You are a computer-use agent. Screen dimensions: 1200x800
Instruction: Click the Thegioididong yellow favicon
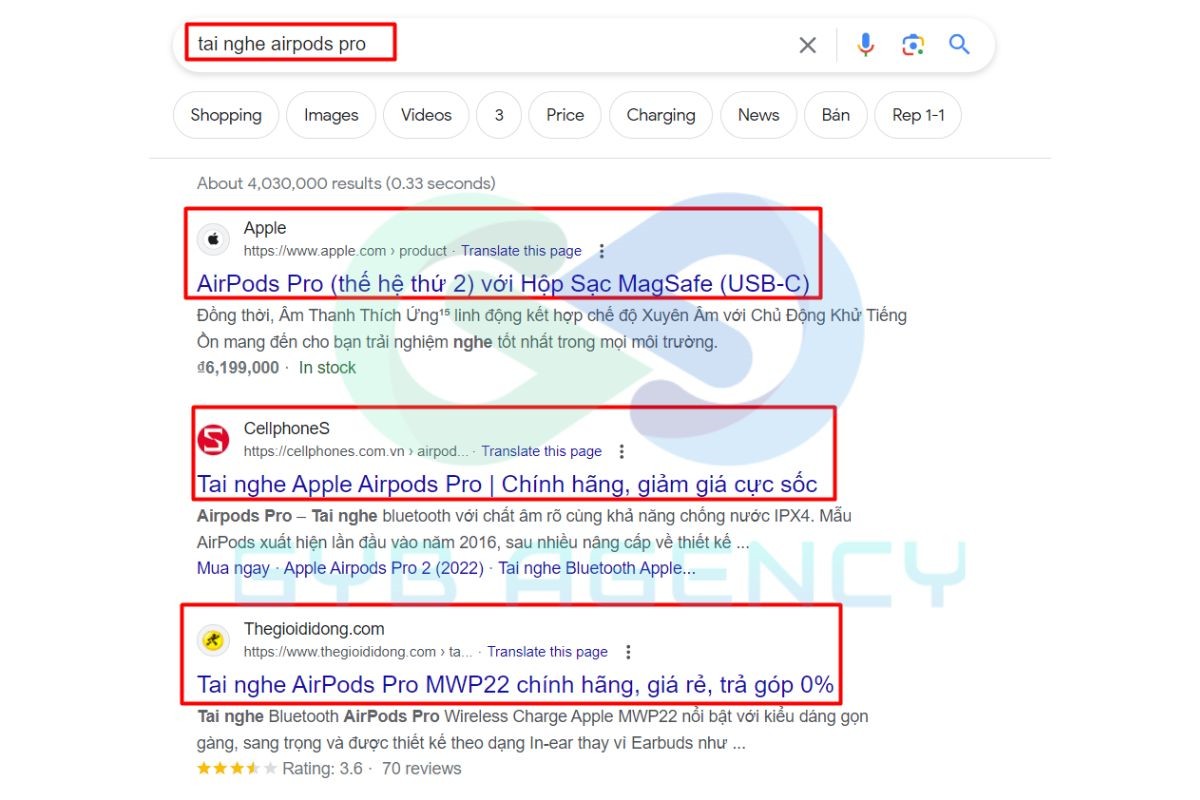tap(213, 640)
